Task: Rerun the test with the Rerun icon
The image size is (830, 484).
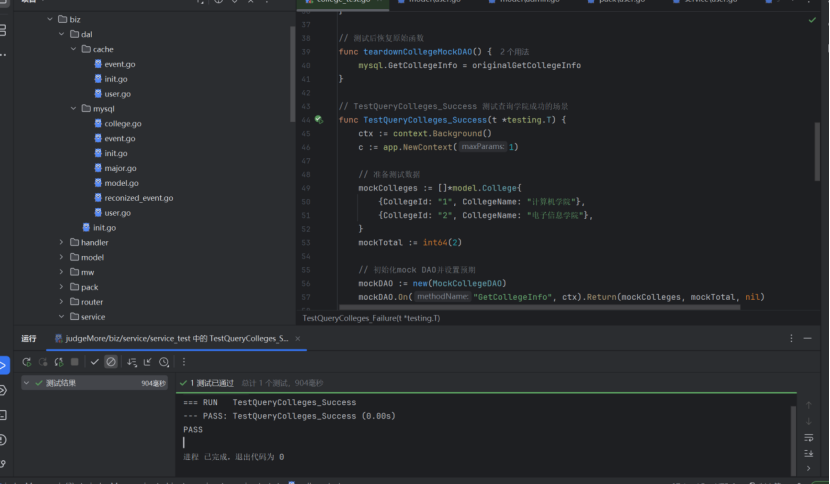Action: [26, 362]
